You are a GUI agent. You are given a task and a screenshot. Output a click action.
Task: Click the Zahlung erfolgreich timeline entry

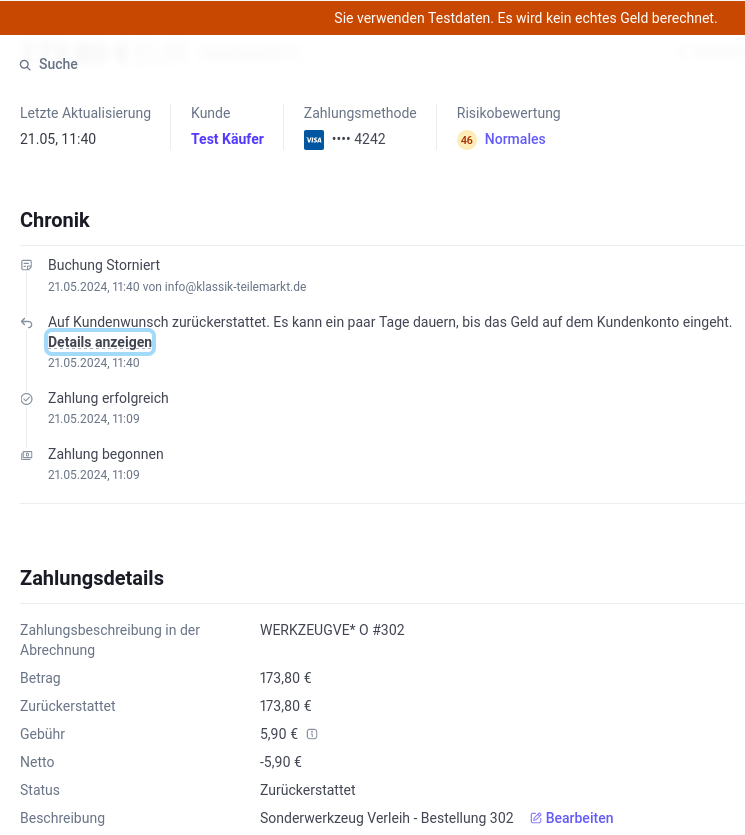coord(108,398)
